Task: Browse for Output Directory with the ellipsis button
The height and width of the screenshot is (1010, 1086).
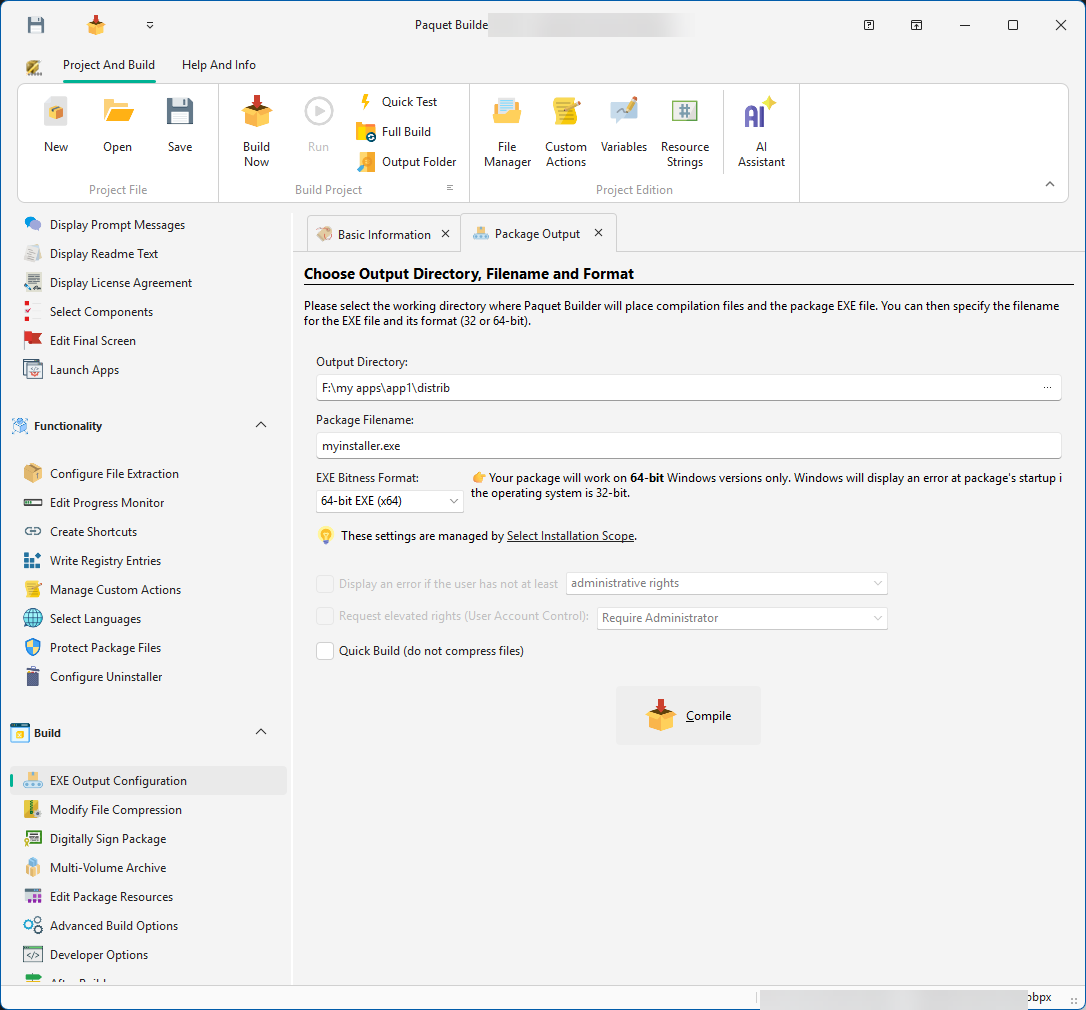Action: (x=1047, y=387)
